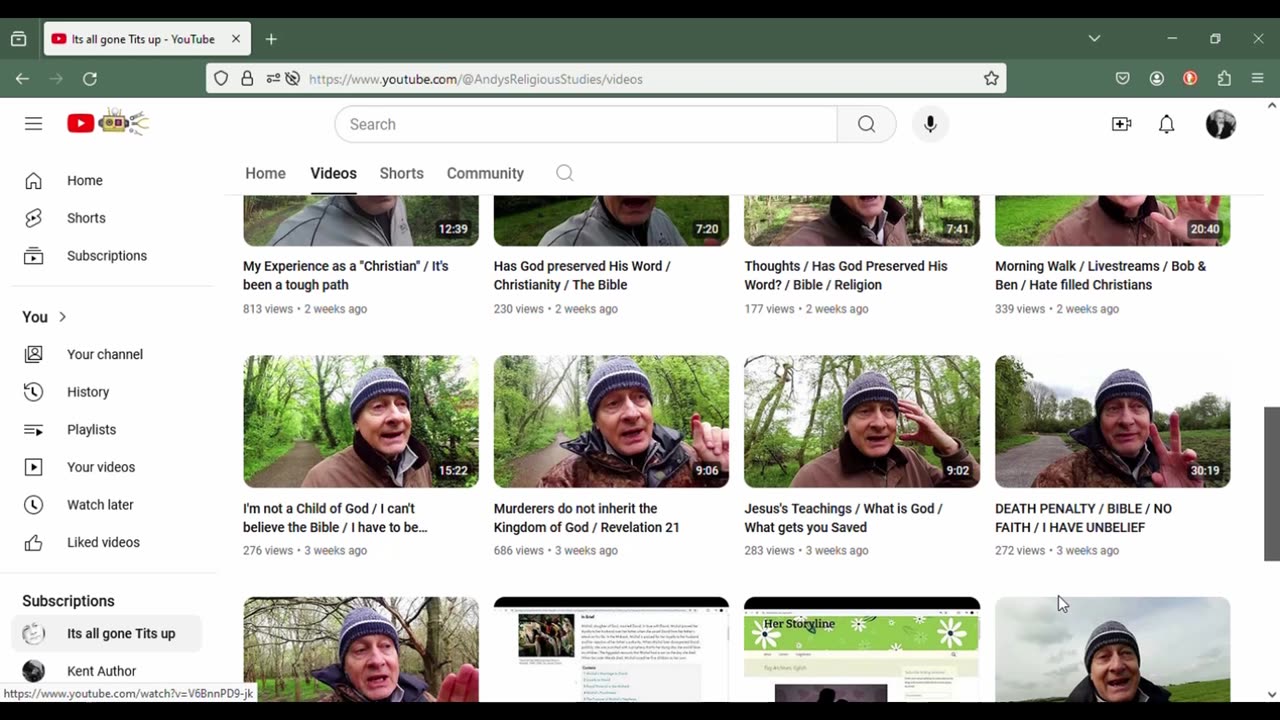Switch to the Shorts tab

pyautogui.click(x=401, y=173)
